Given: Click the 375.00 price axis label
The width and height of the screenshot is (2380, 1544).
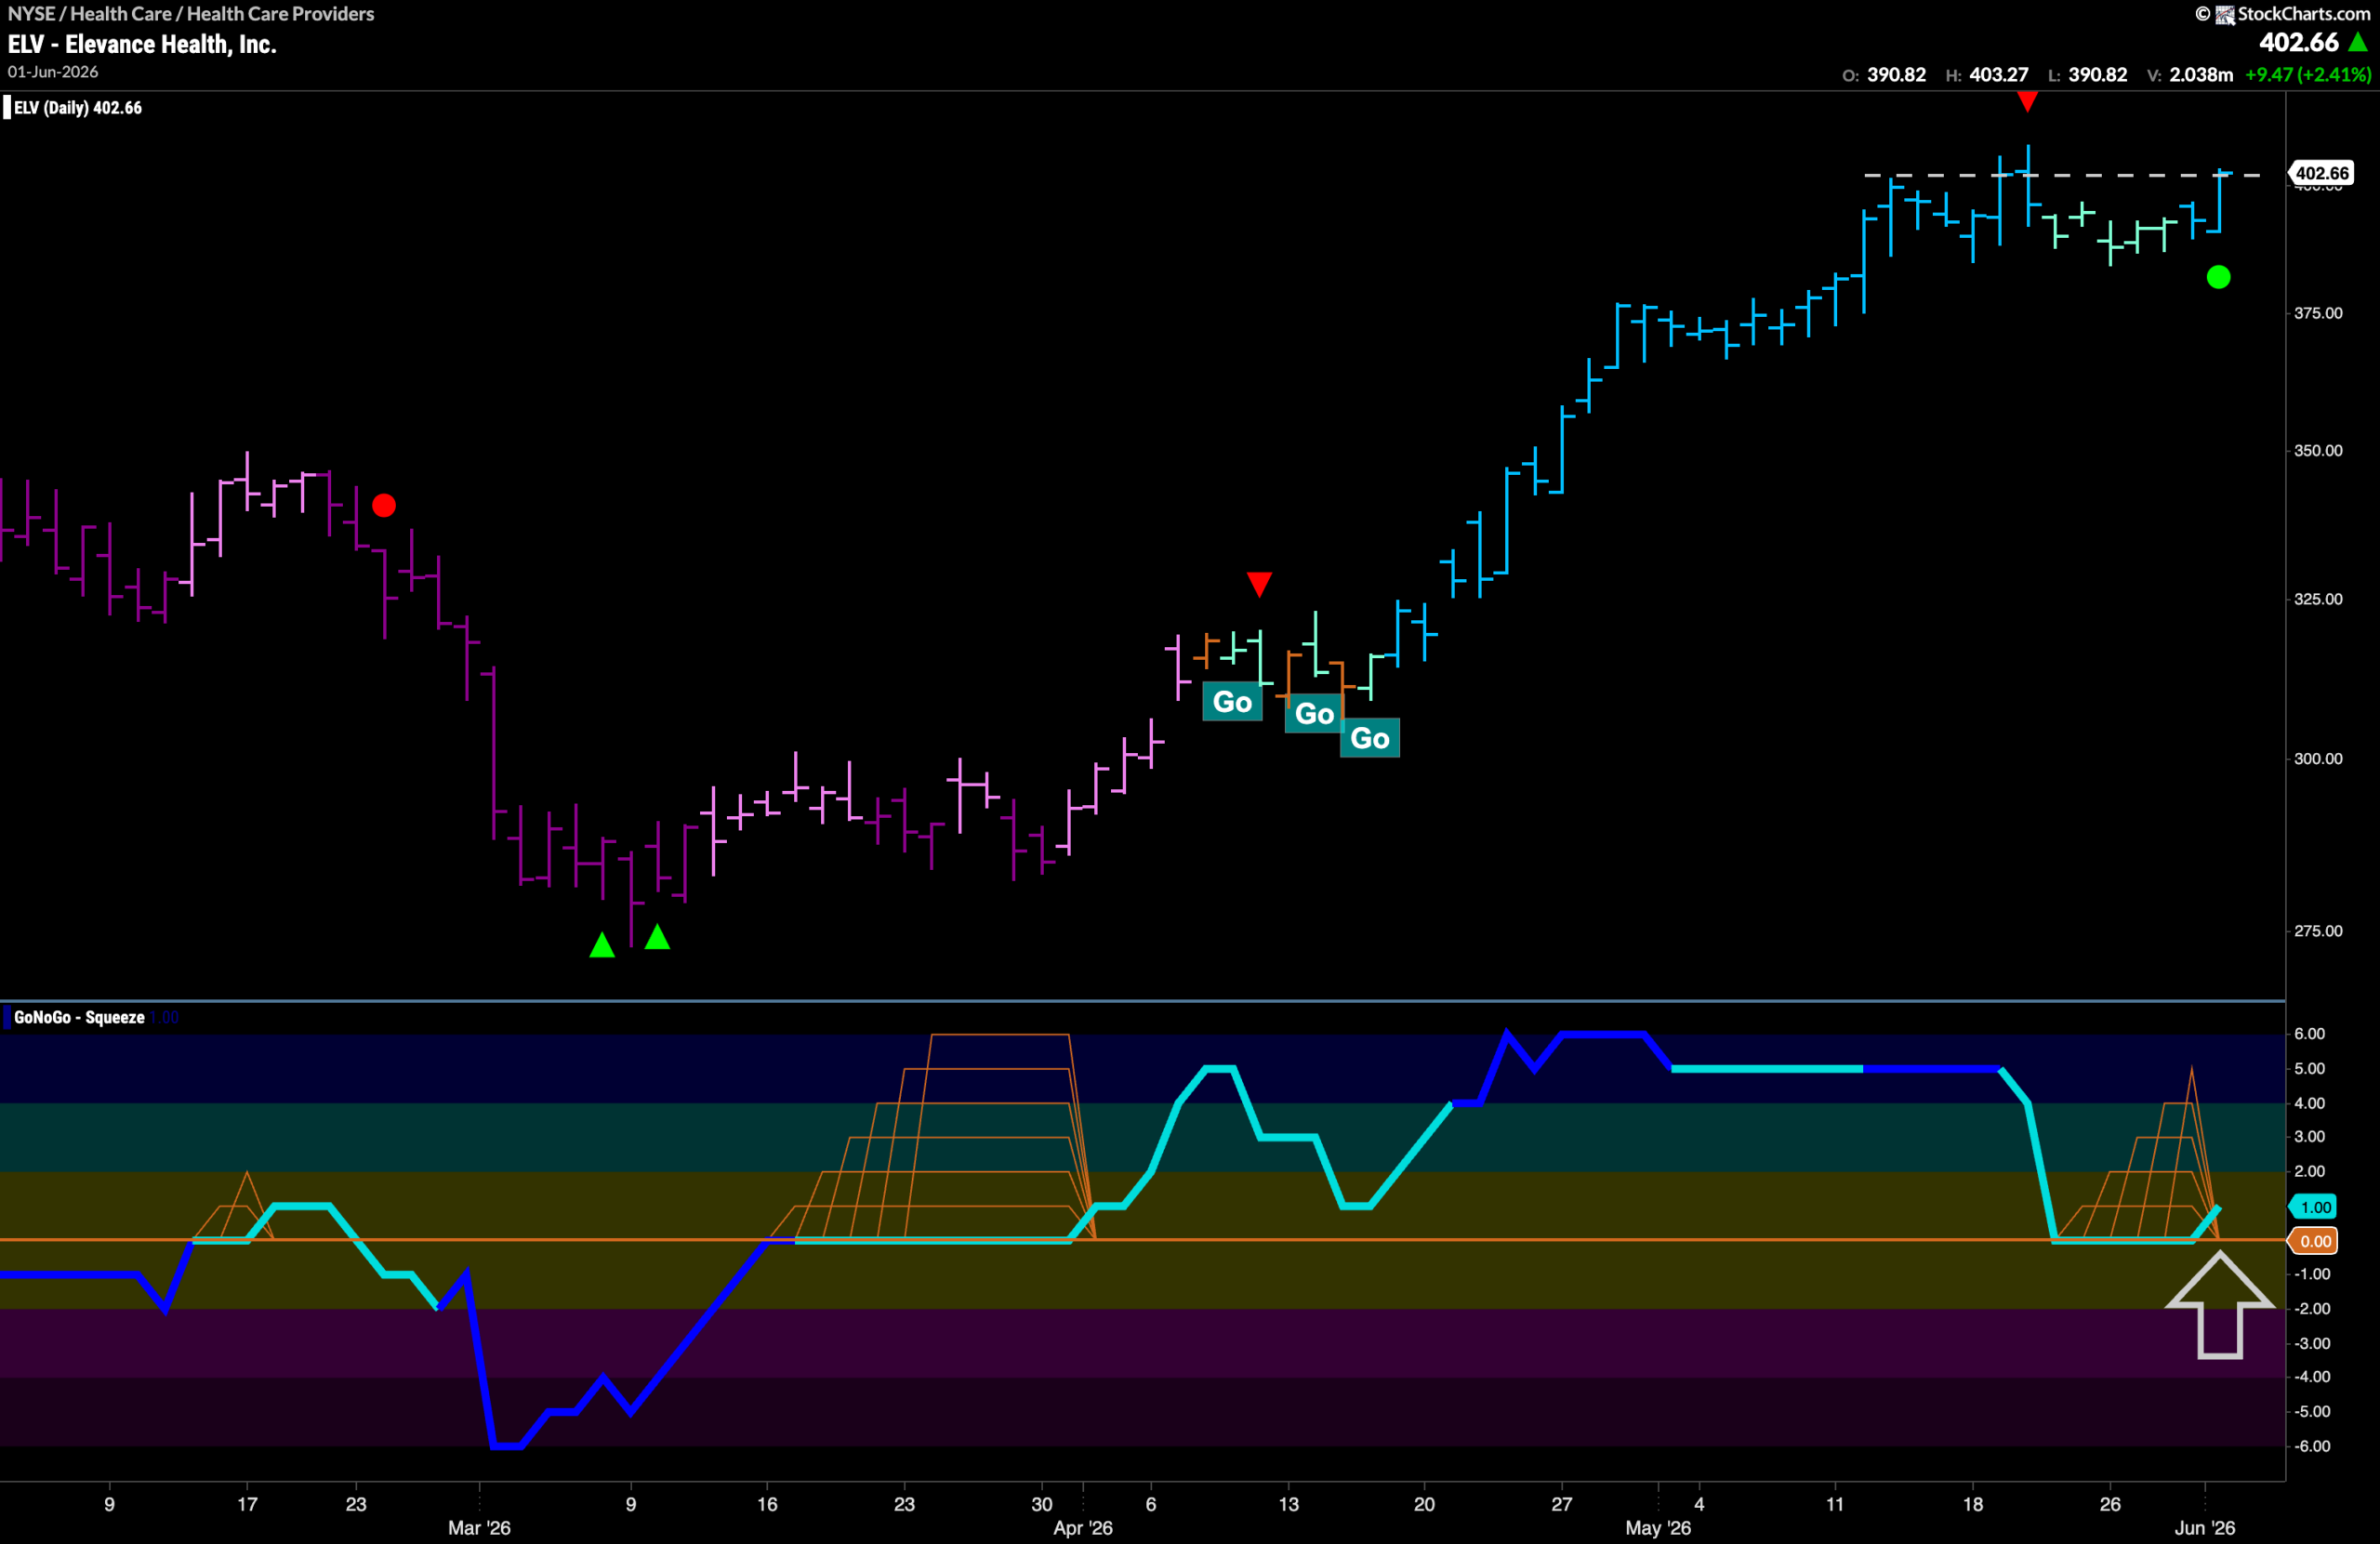Looking at the screenshot, I should click(x=2318, y=313).
